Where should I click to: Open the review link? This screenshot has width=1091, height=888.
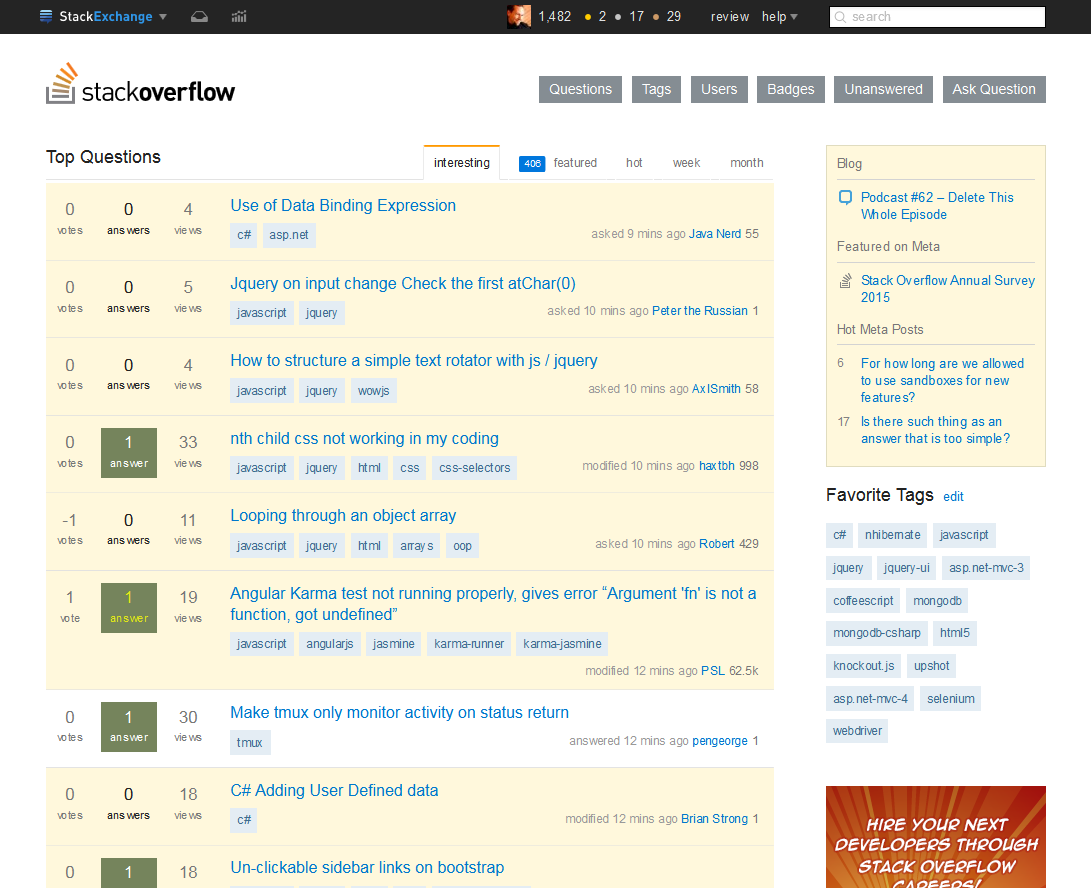[729, 17]
